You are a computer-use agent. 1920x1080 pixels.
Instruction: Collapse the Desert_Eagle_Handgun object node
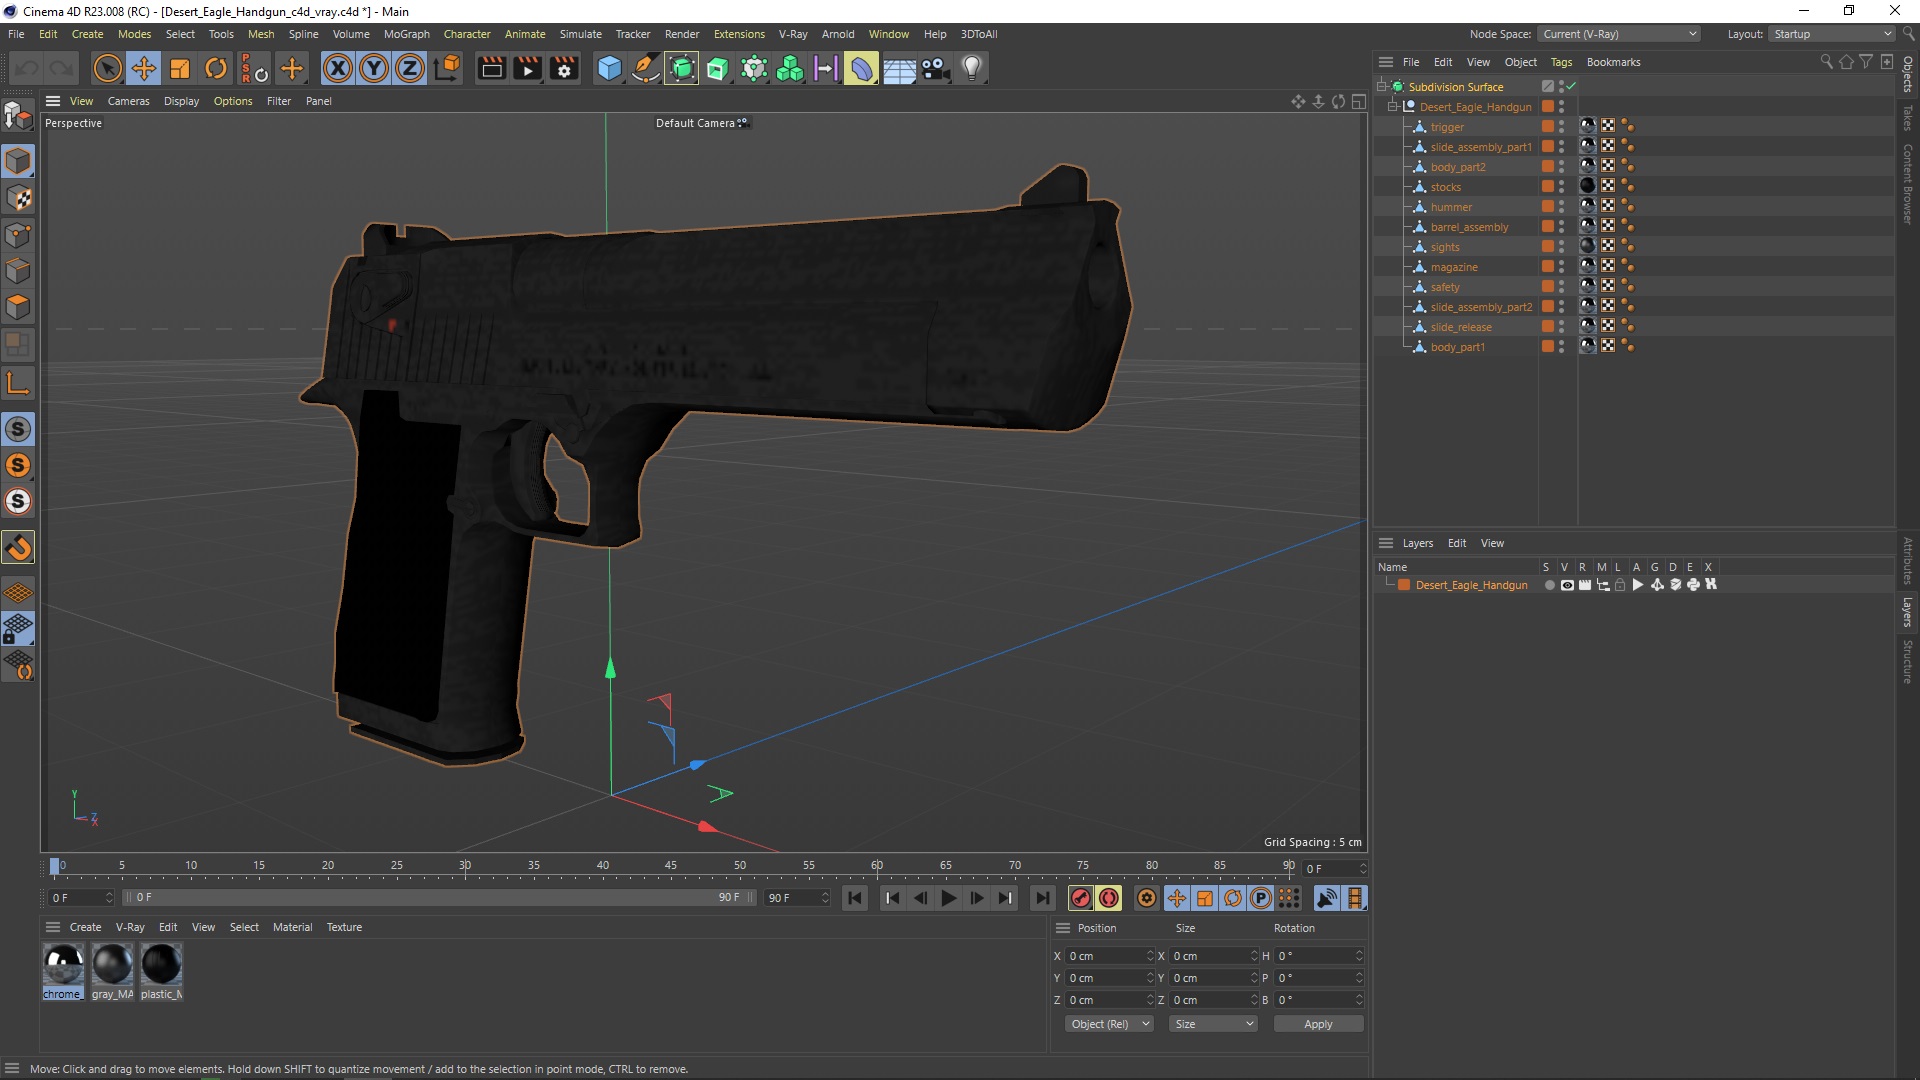pos(1393,106)
